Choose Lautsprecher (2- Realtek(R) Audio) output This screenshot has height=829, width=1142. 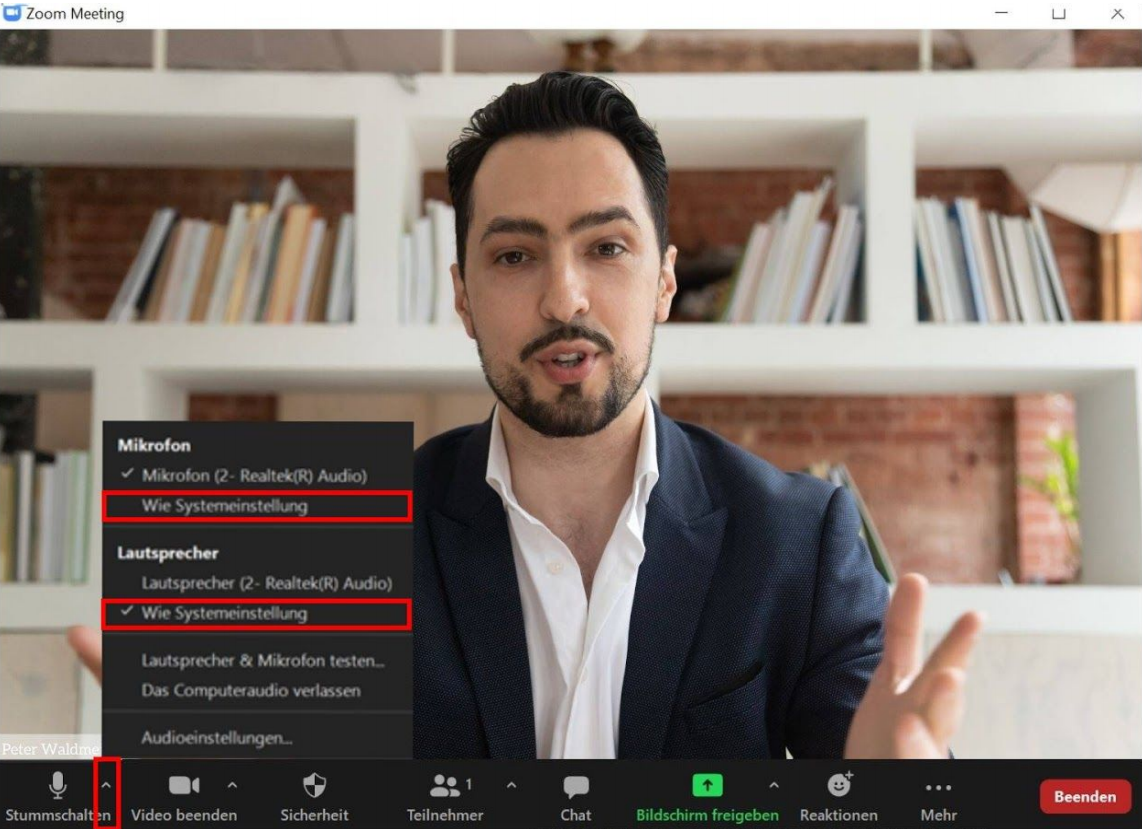[266, 583]
